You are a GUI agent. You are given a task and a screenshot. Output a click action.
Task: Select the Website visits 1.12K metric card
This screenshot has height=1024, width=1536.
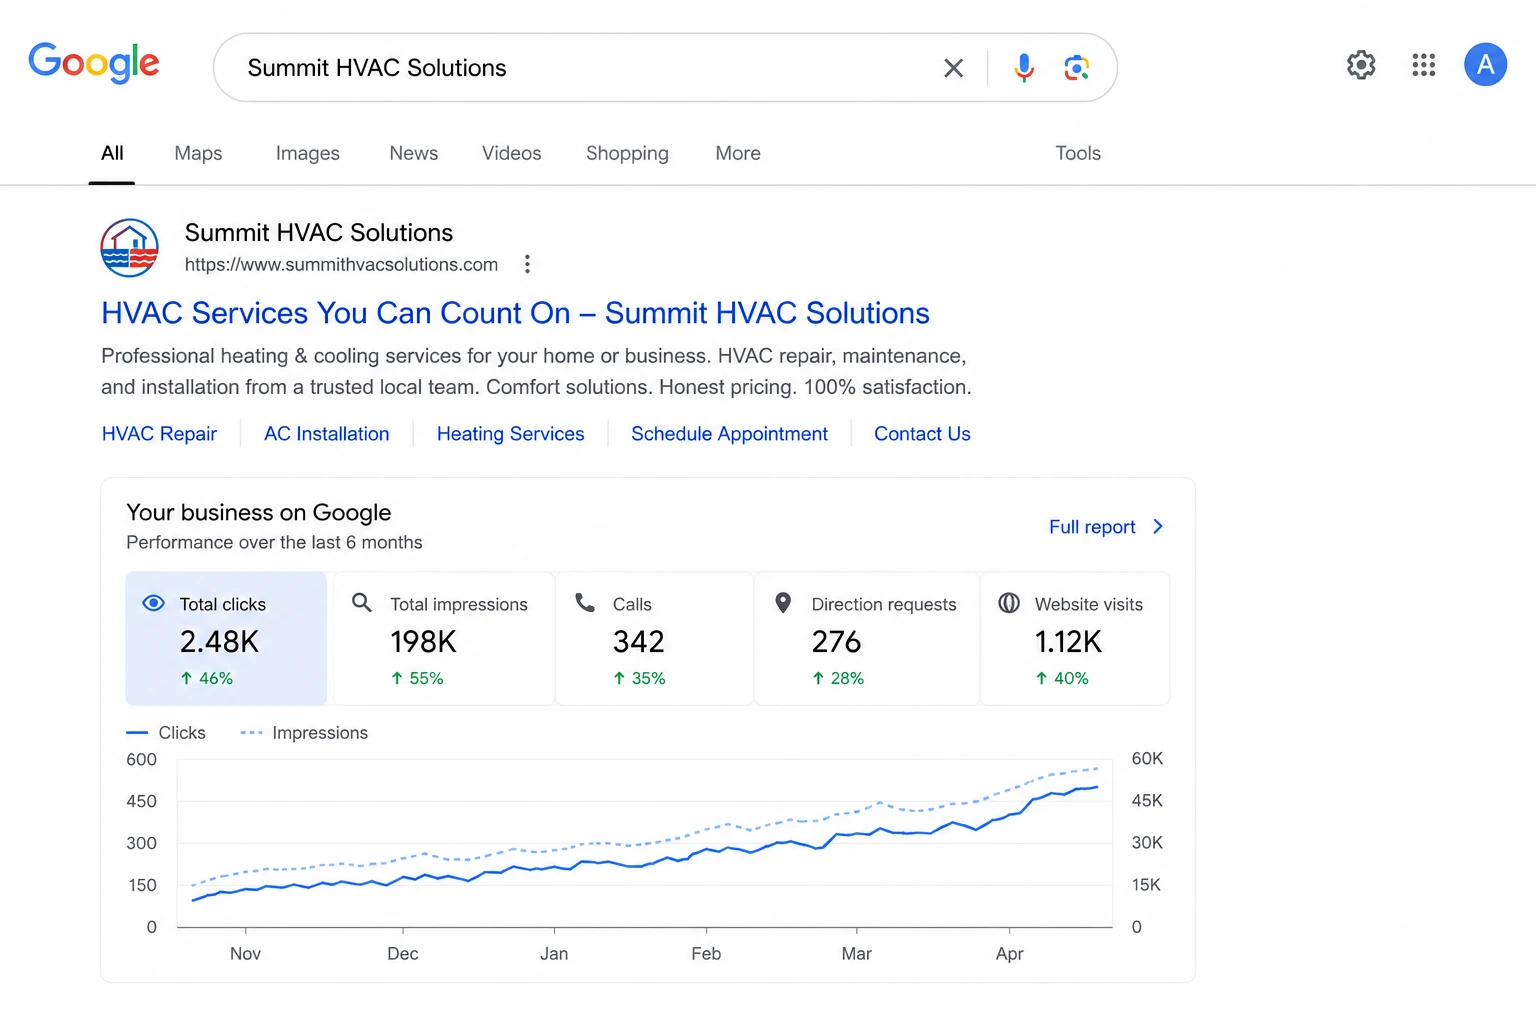1075,638
